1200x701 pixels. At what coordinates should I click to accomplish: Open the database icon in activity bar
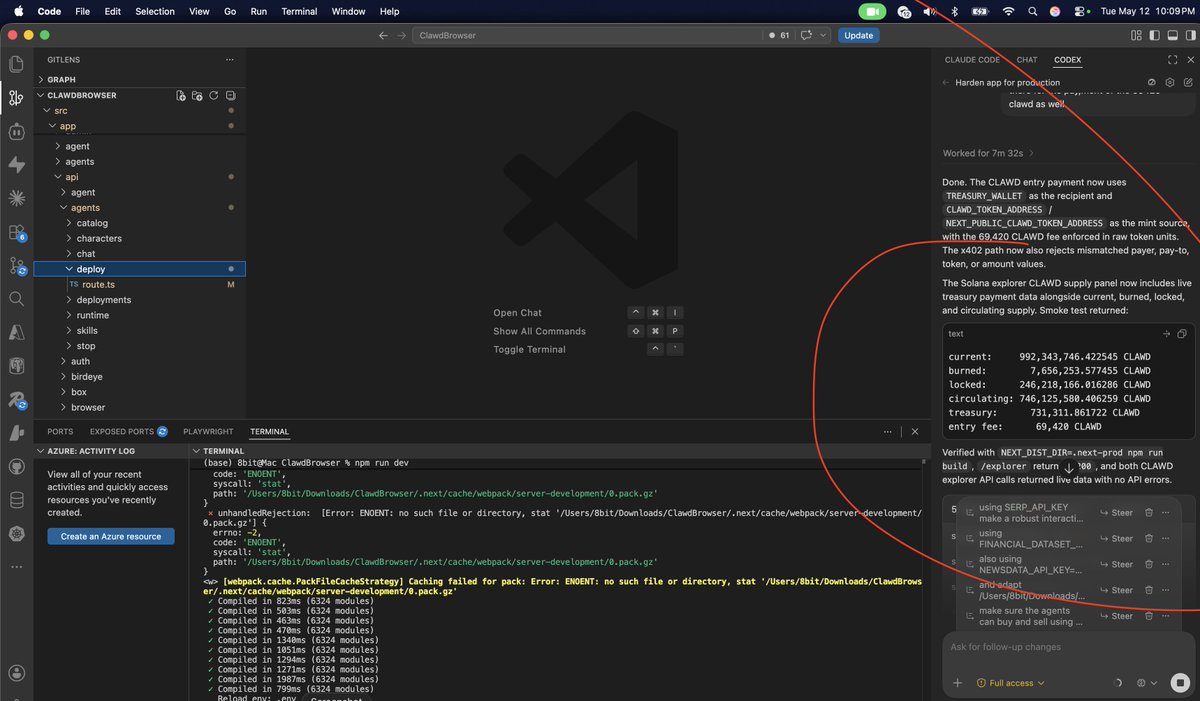16,500
